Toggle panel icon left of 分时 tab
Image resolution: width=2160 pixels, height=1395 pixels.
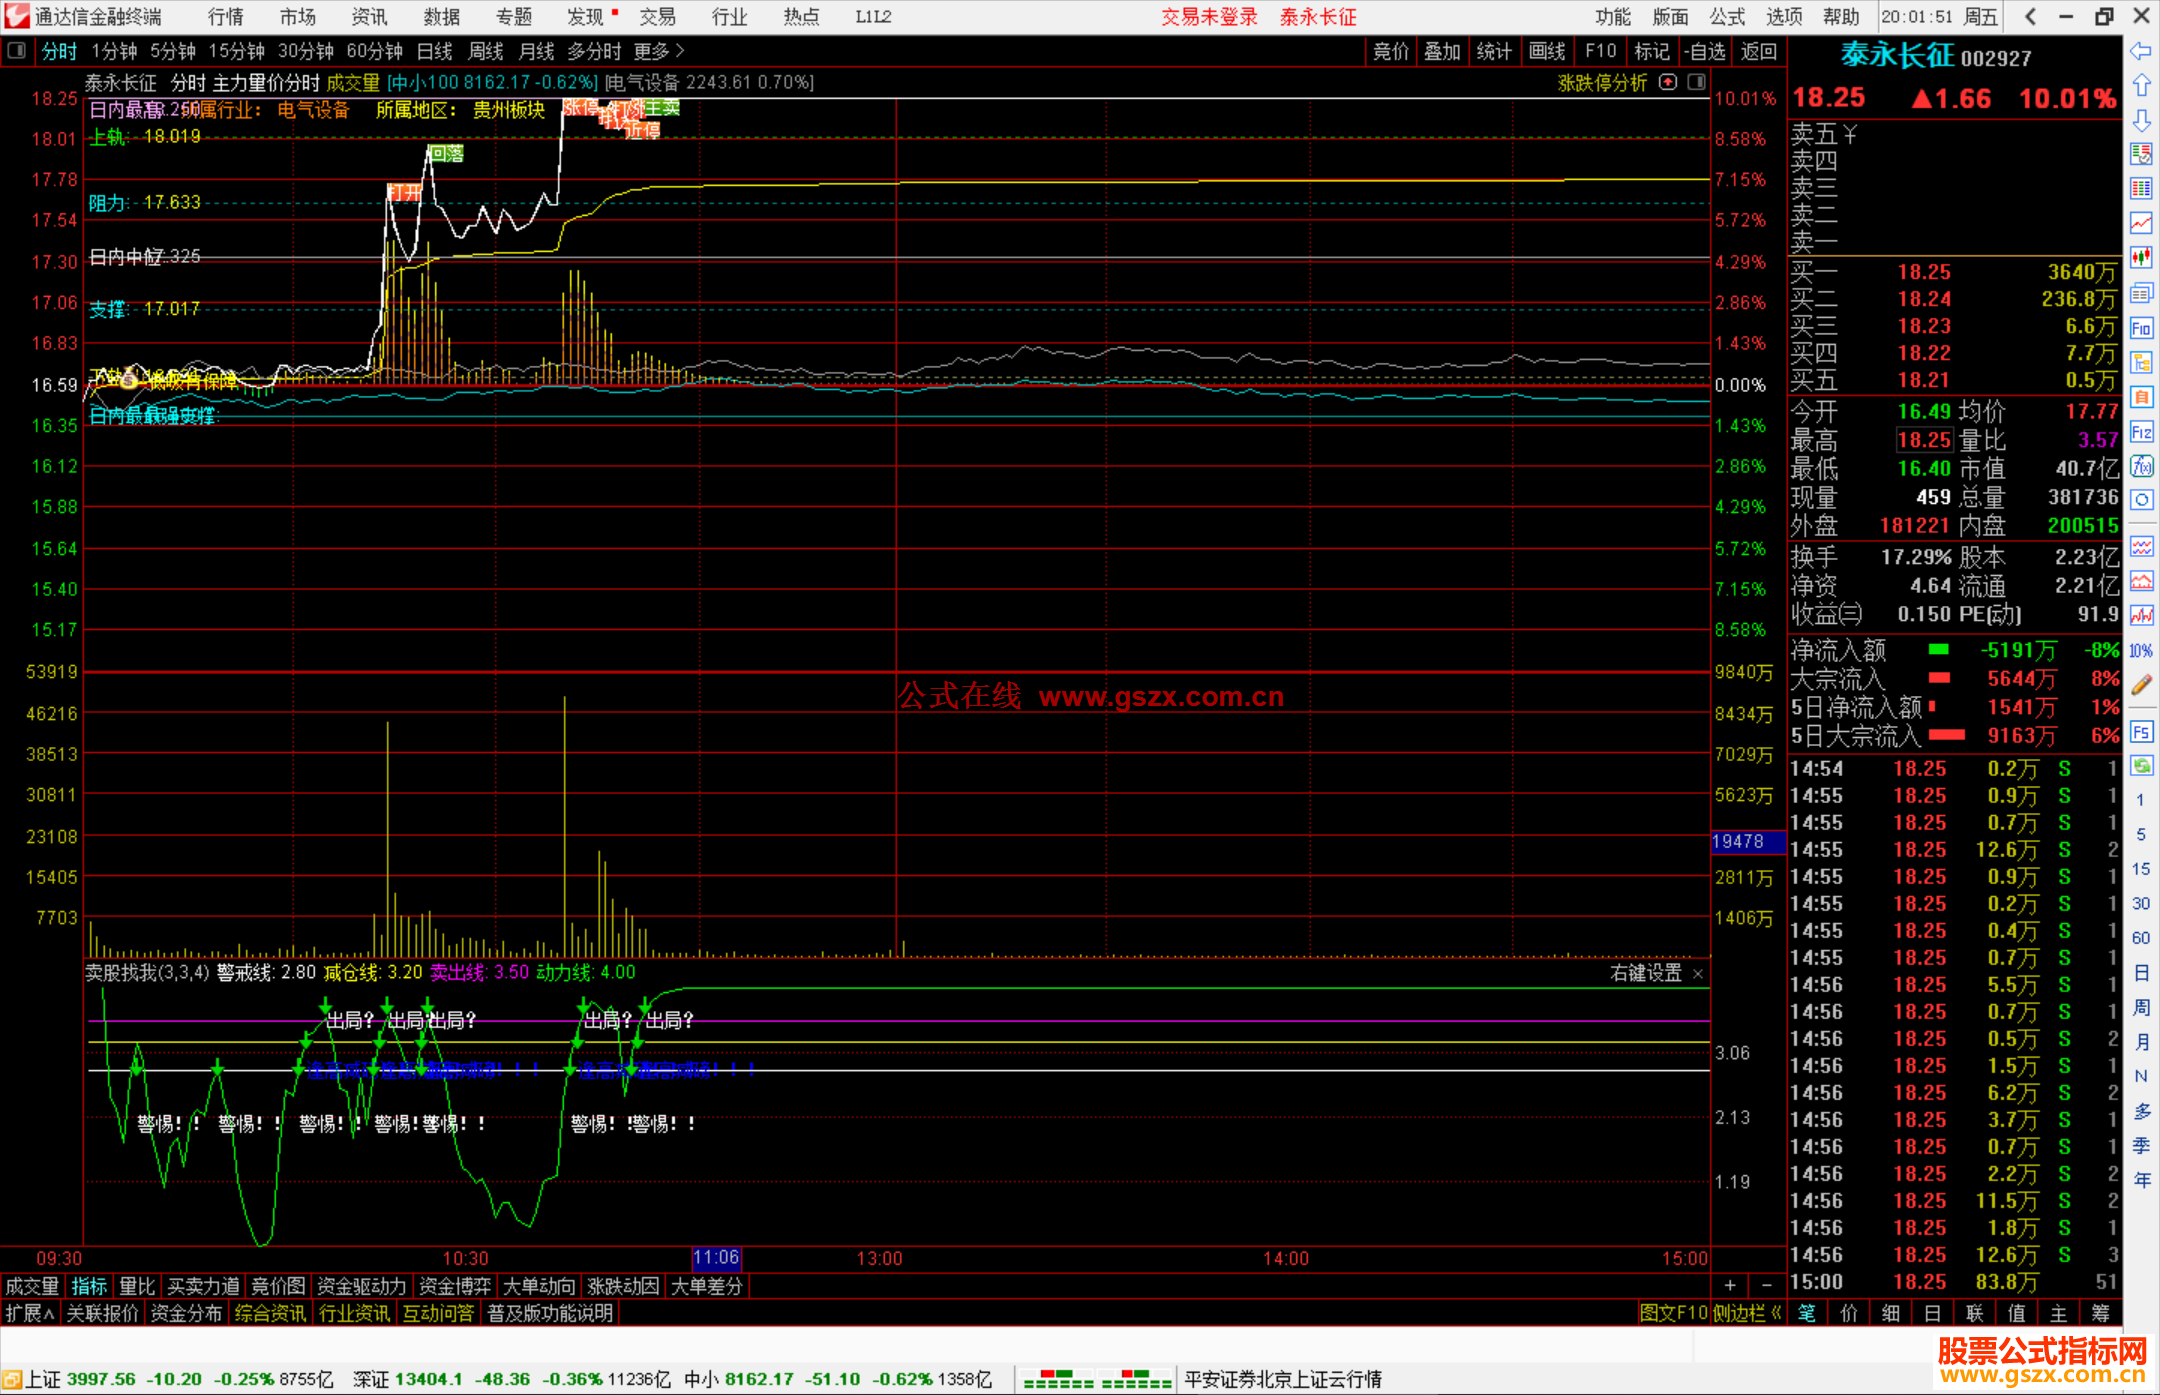17,50
